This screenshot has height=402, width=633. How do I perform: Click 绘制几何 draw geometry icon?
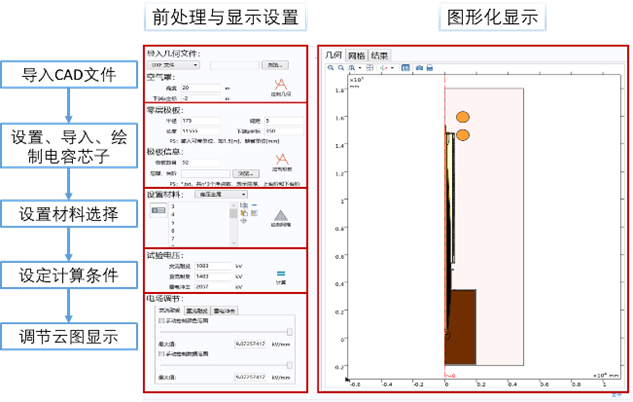point(281,87)
